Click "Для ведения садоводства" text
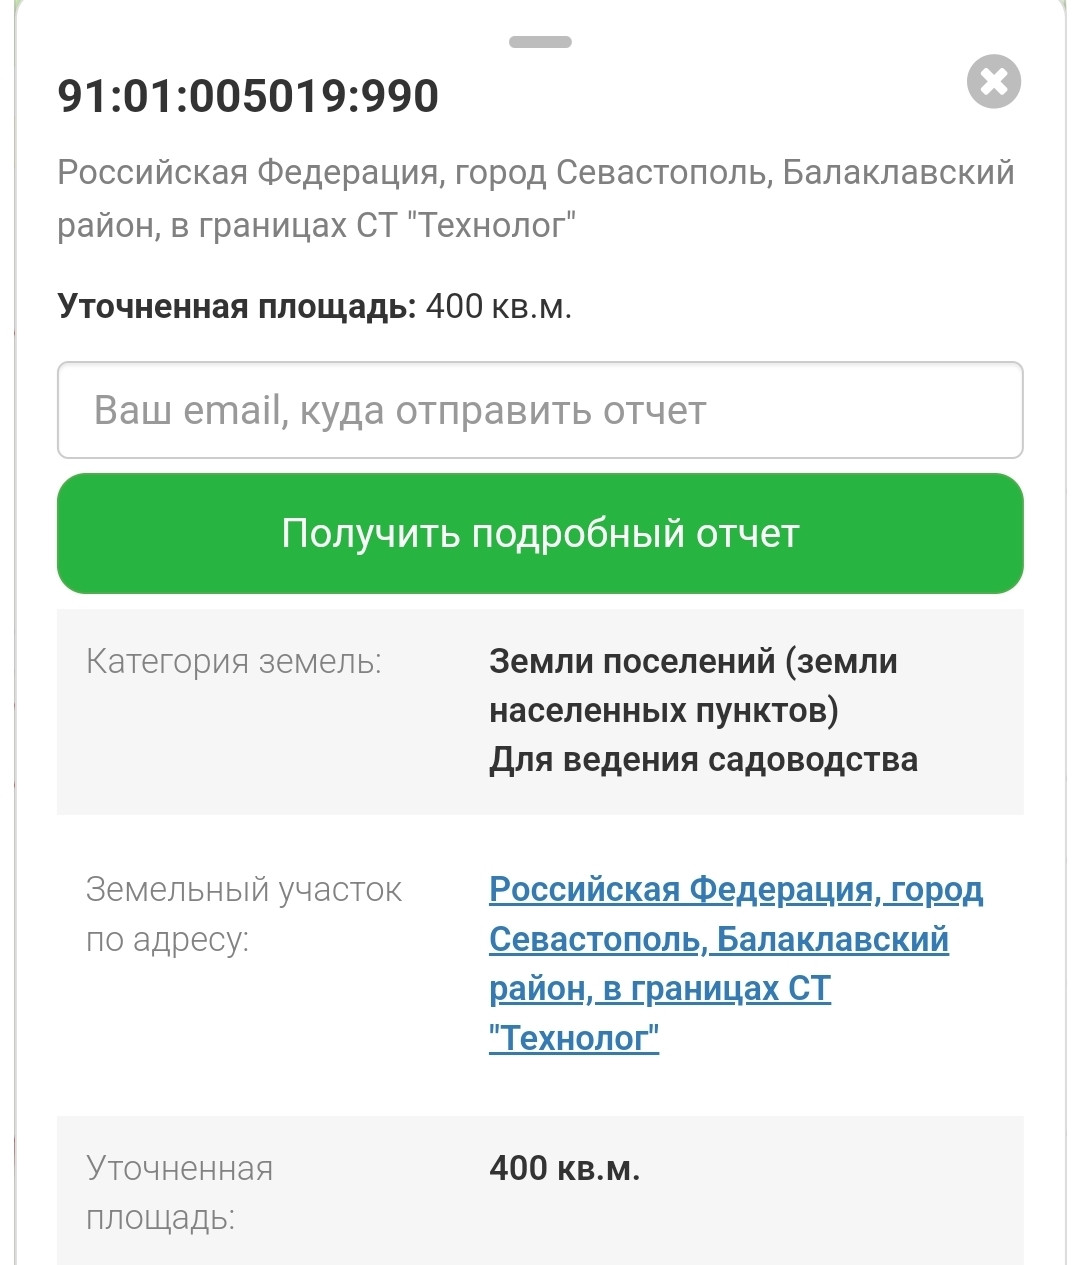This screenshot has width=1080, height=1265. pyautogui.click(x=703, y=759)
